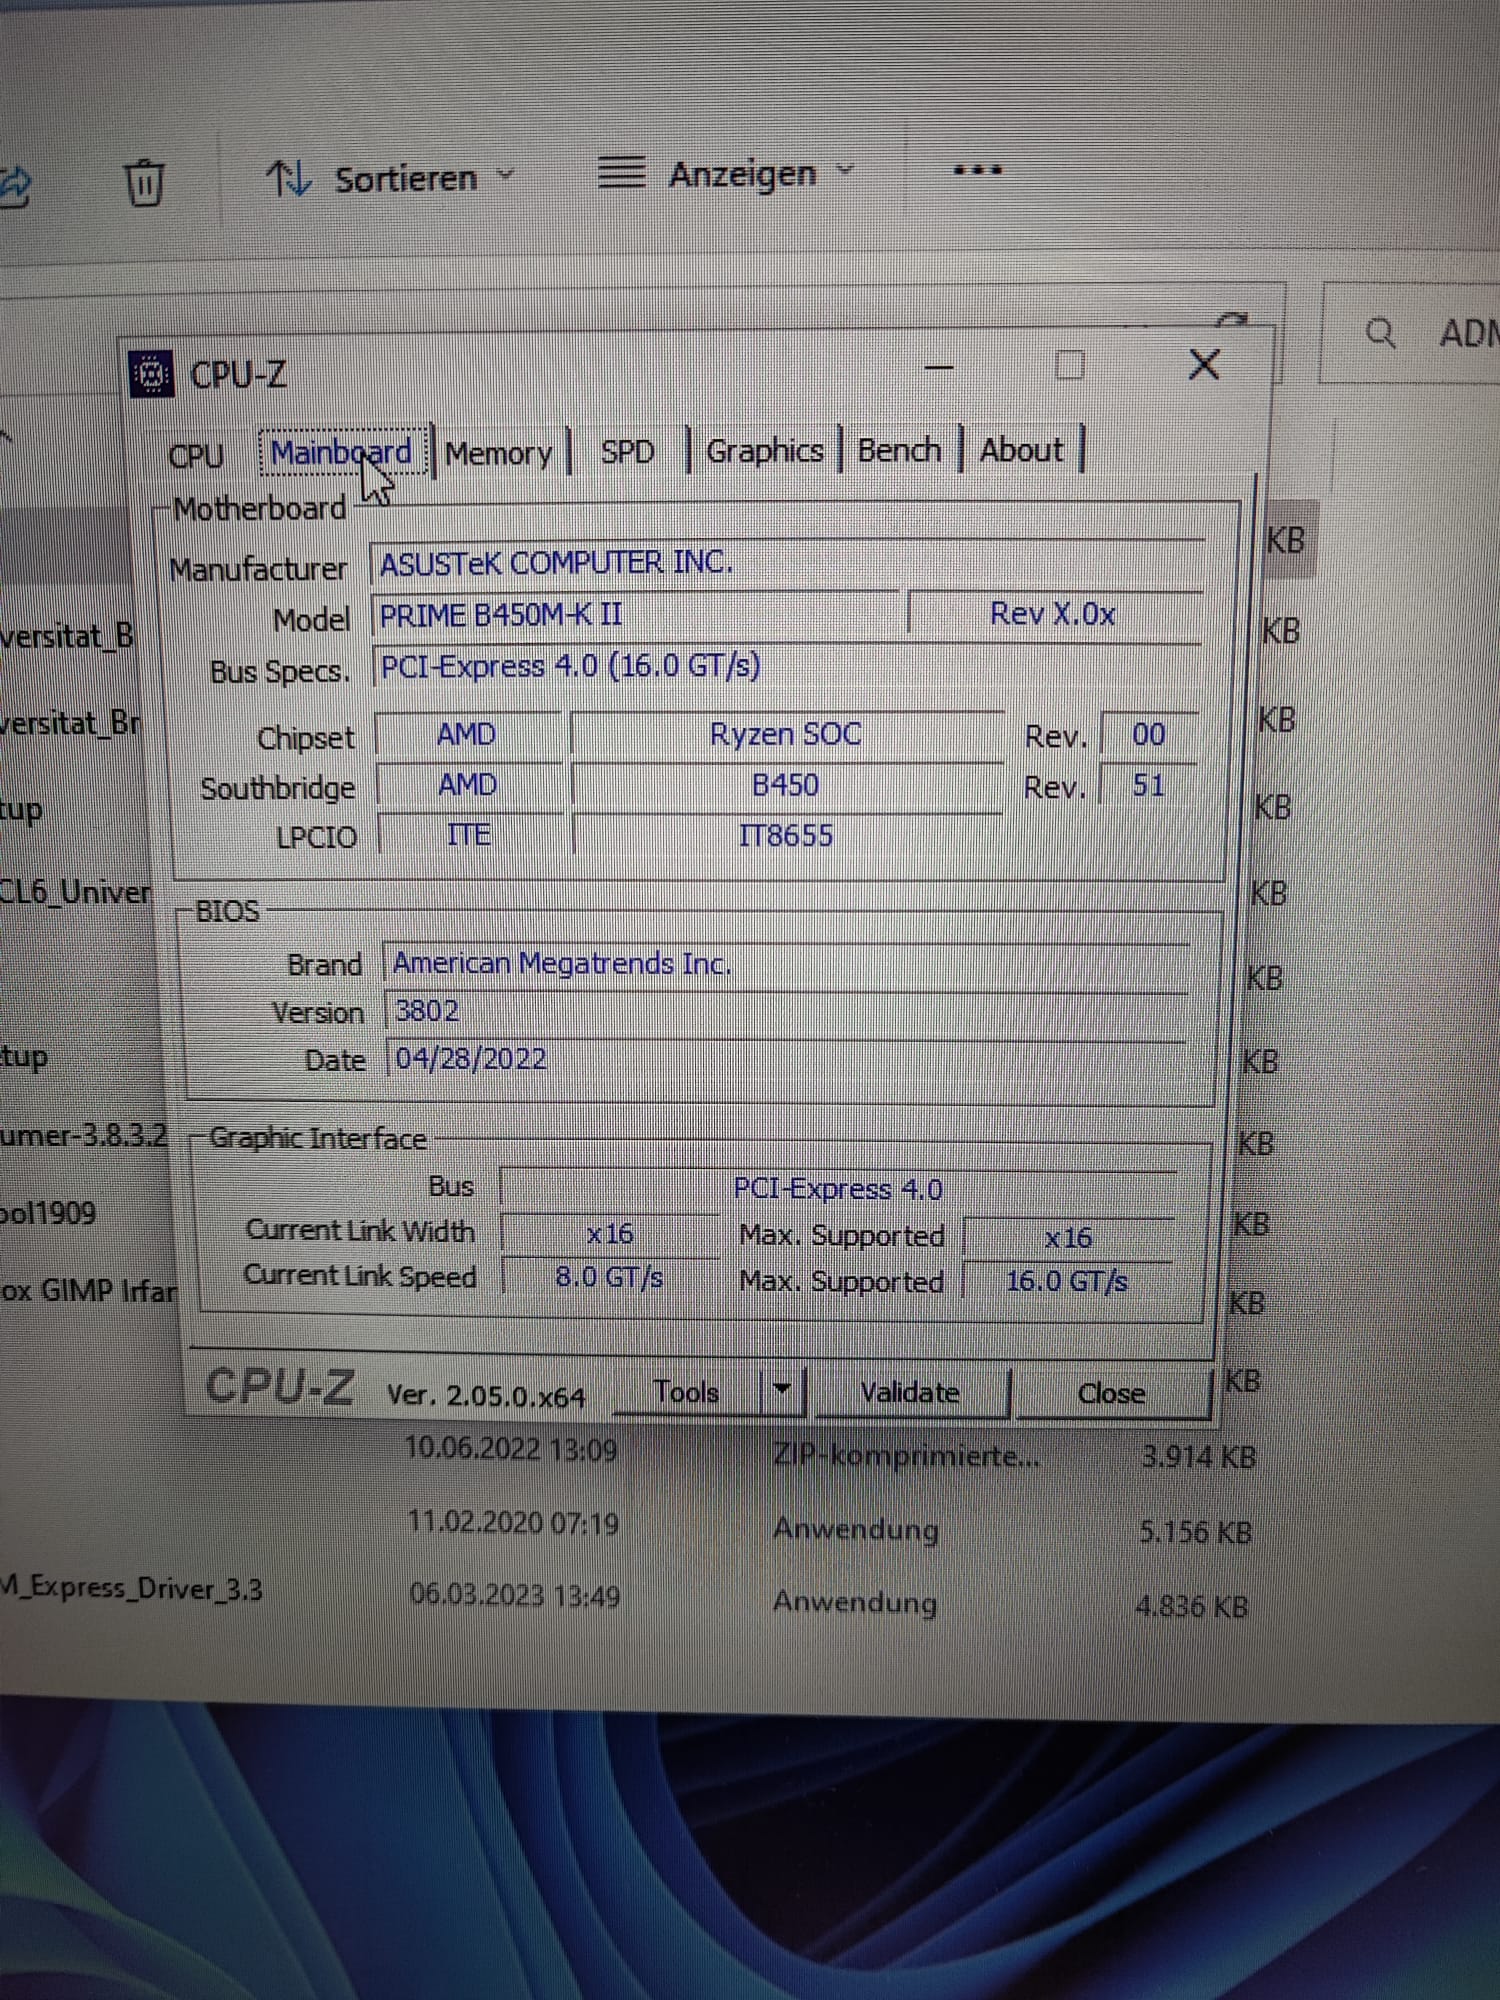Click the Manufacturer field ASUSTeK COMPUTER INC.
The height and width of the screenshot is (2000, 1500).
(786, 563)
